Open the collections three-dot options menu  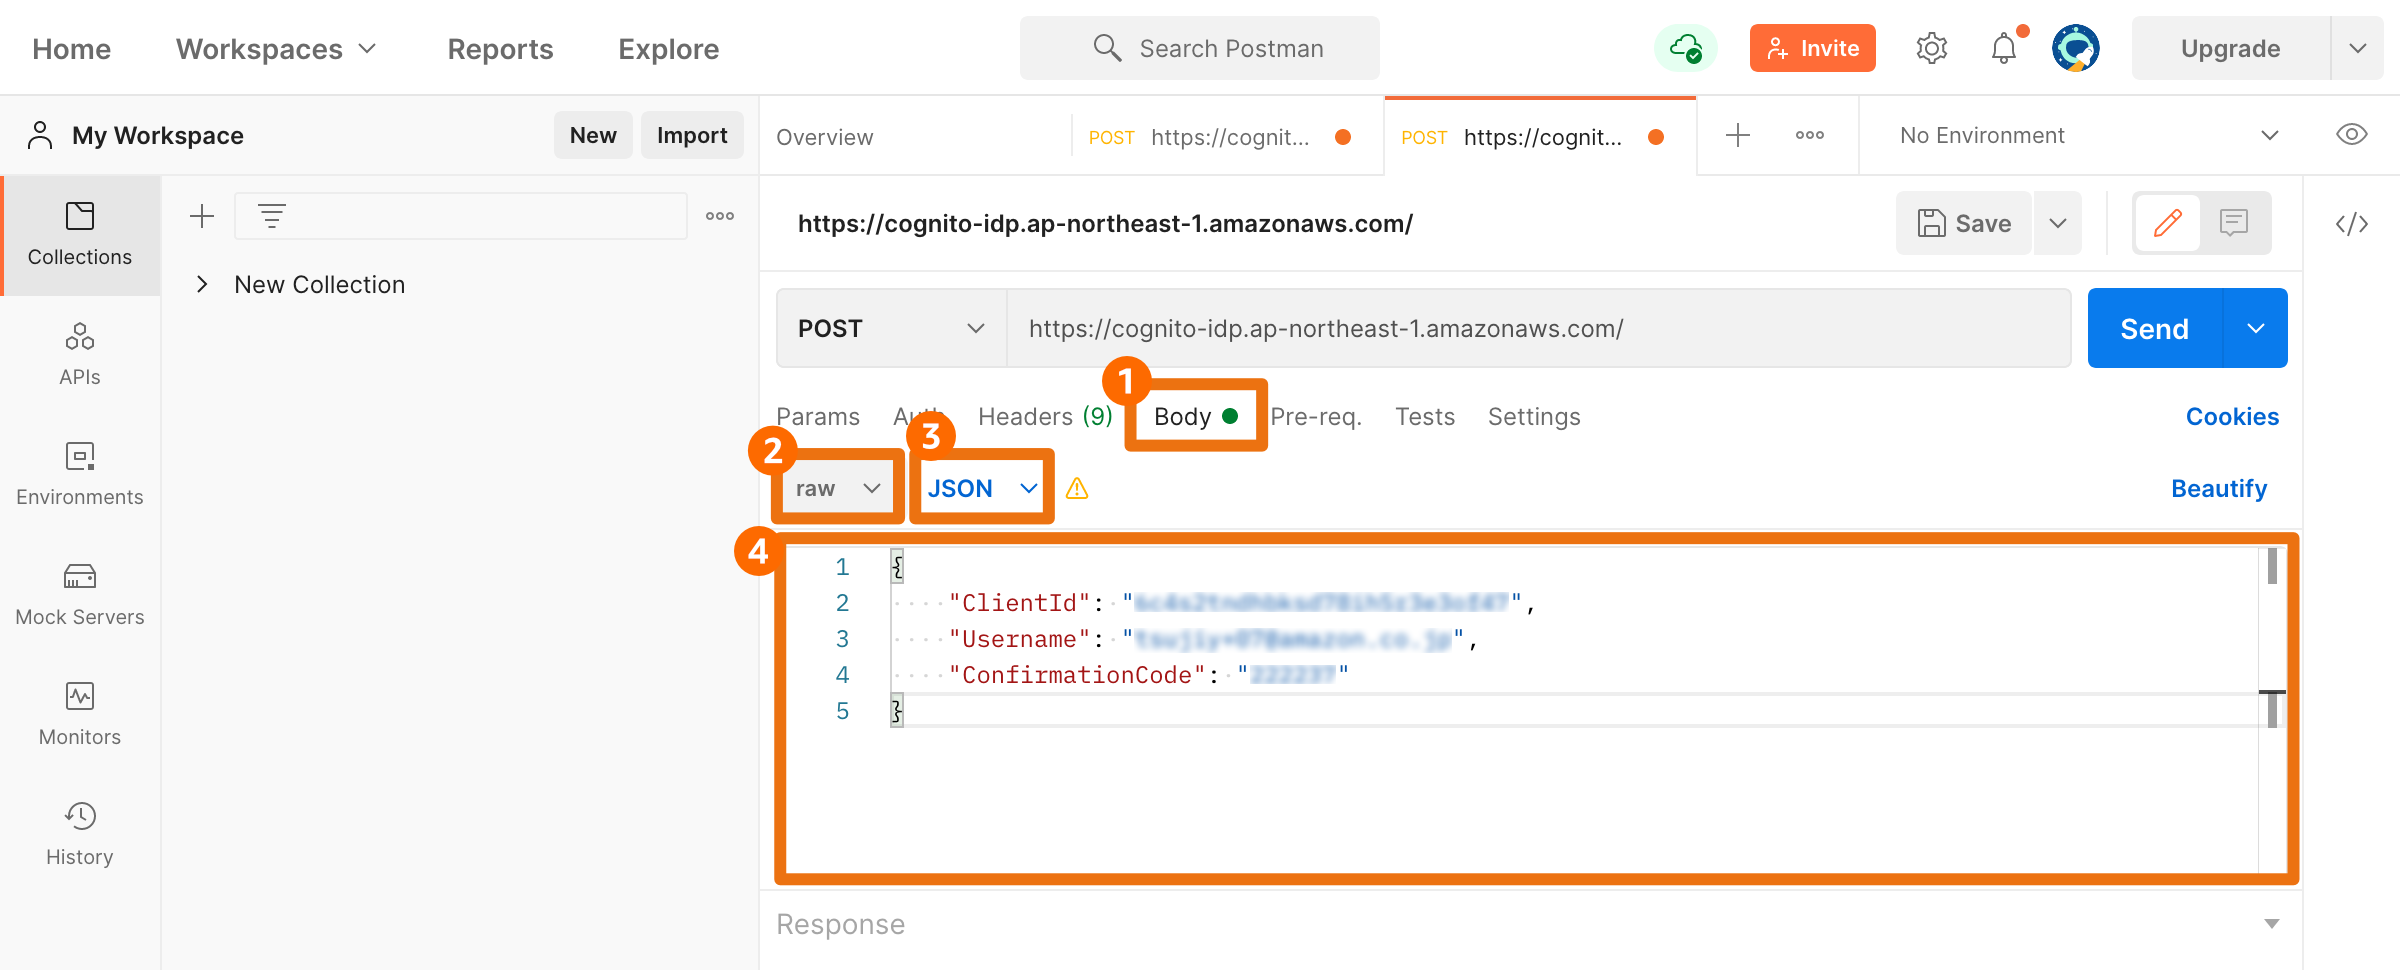click(720, 216)
